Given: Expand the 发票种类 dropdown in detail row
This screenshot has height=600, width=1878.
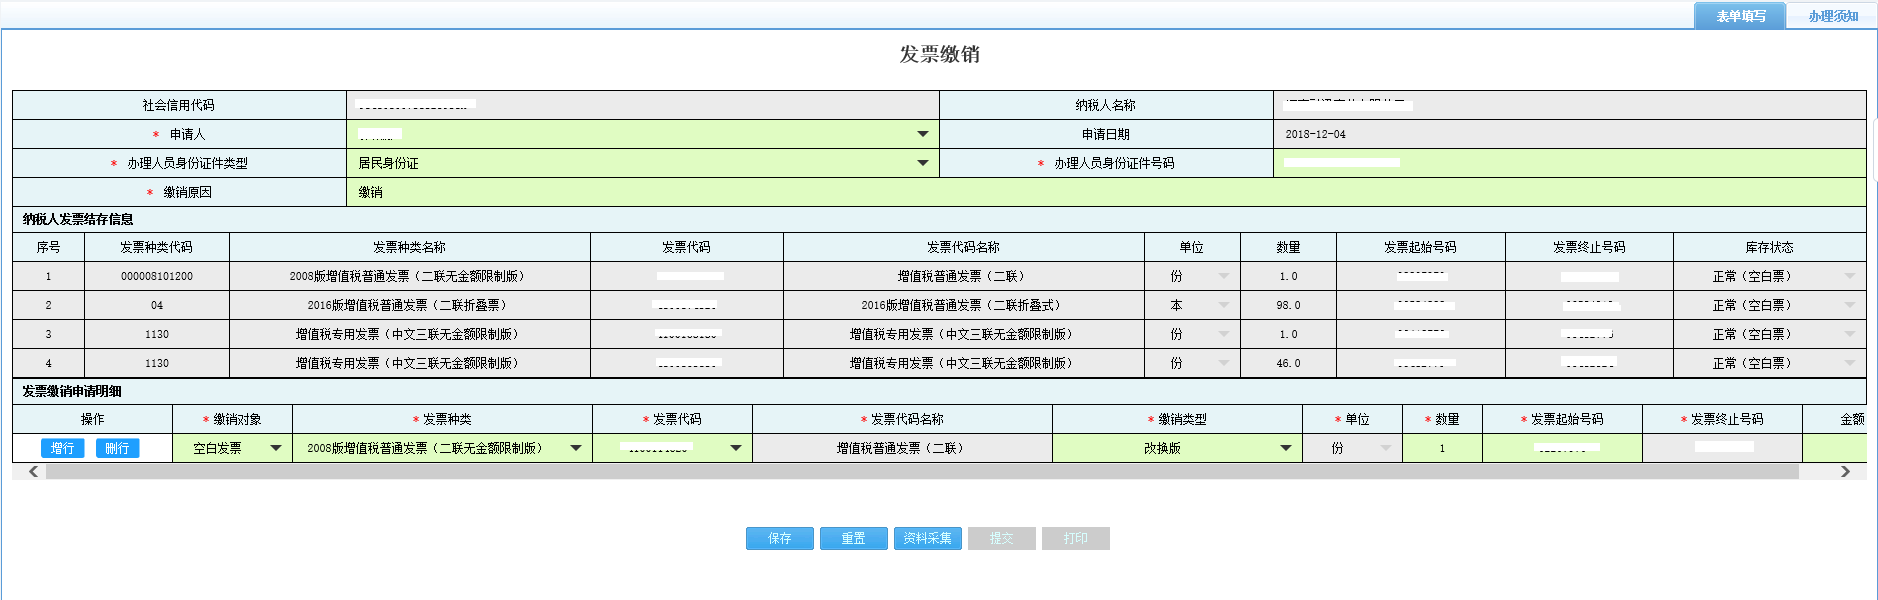Looking at the screenshot, I should pos(575,448).
